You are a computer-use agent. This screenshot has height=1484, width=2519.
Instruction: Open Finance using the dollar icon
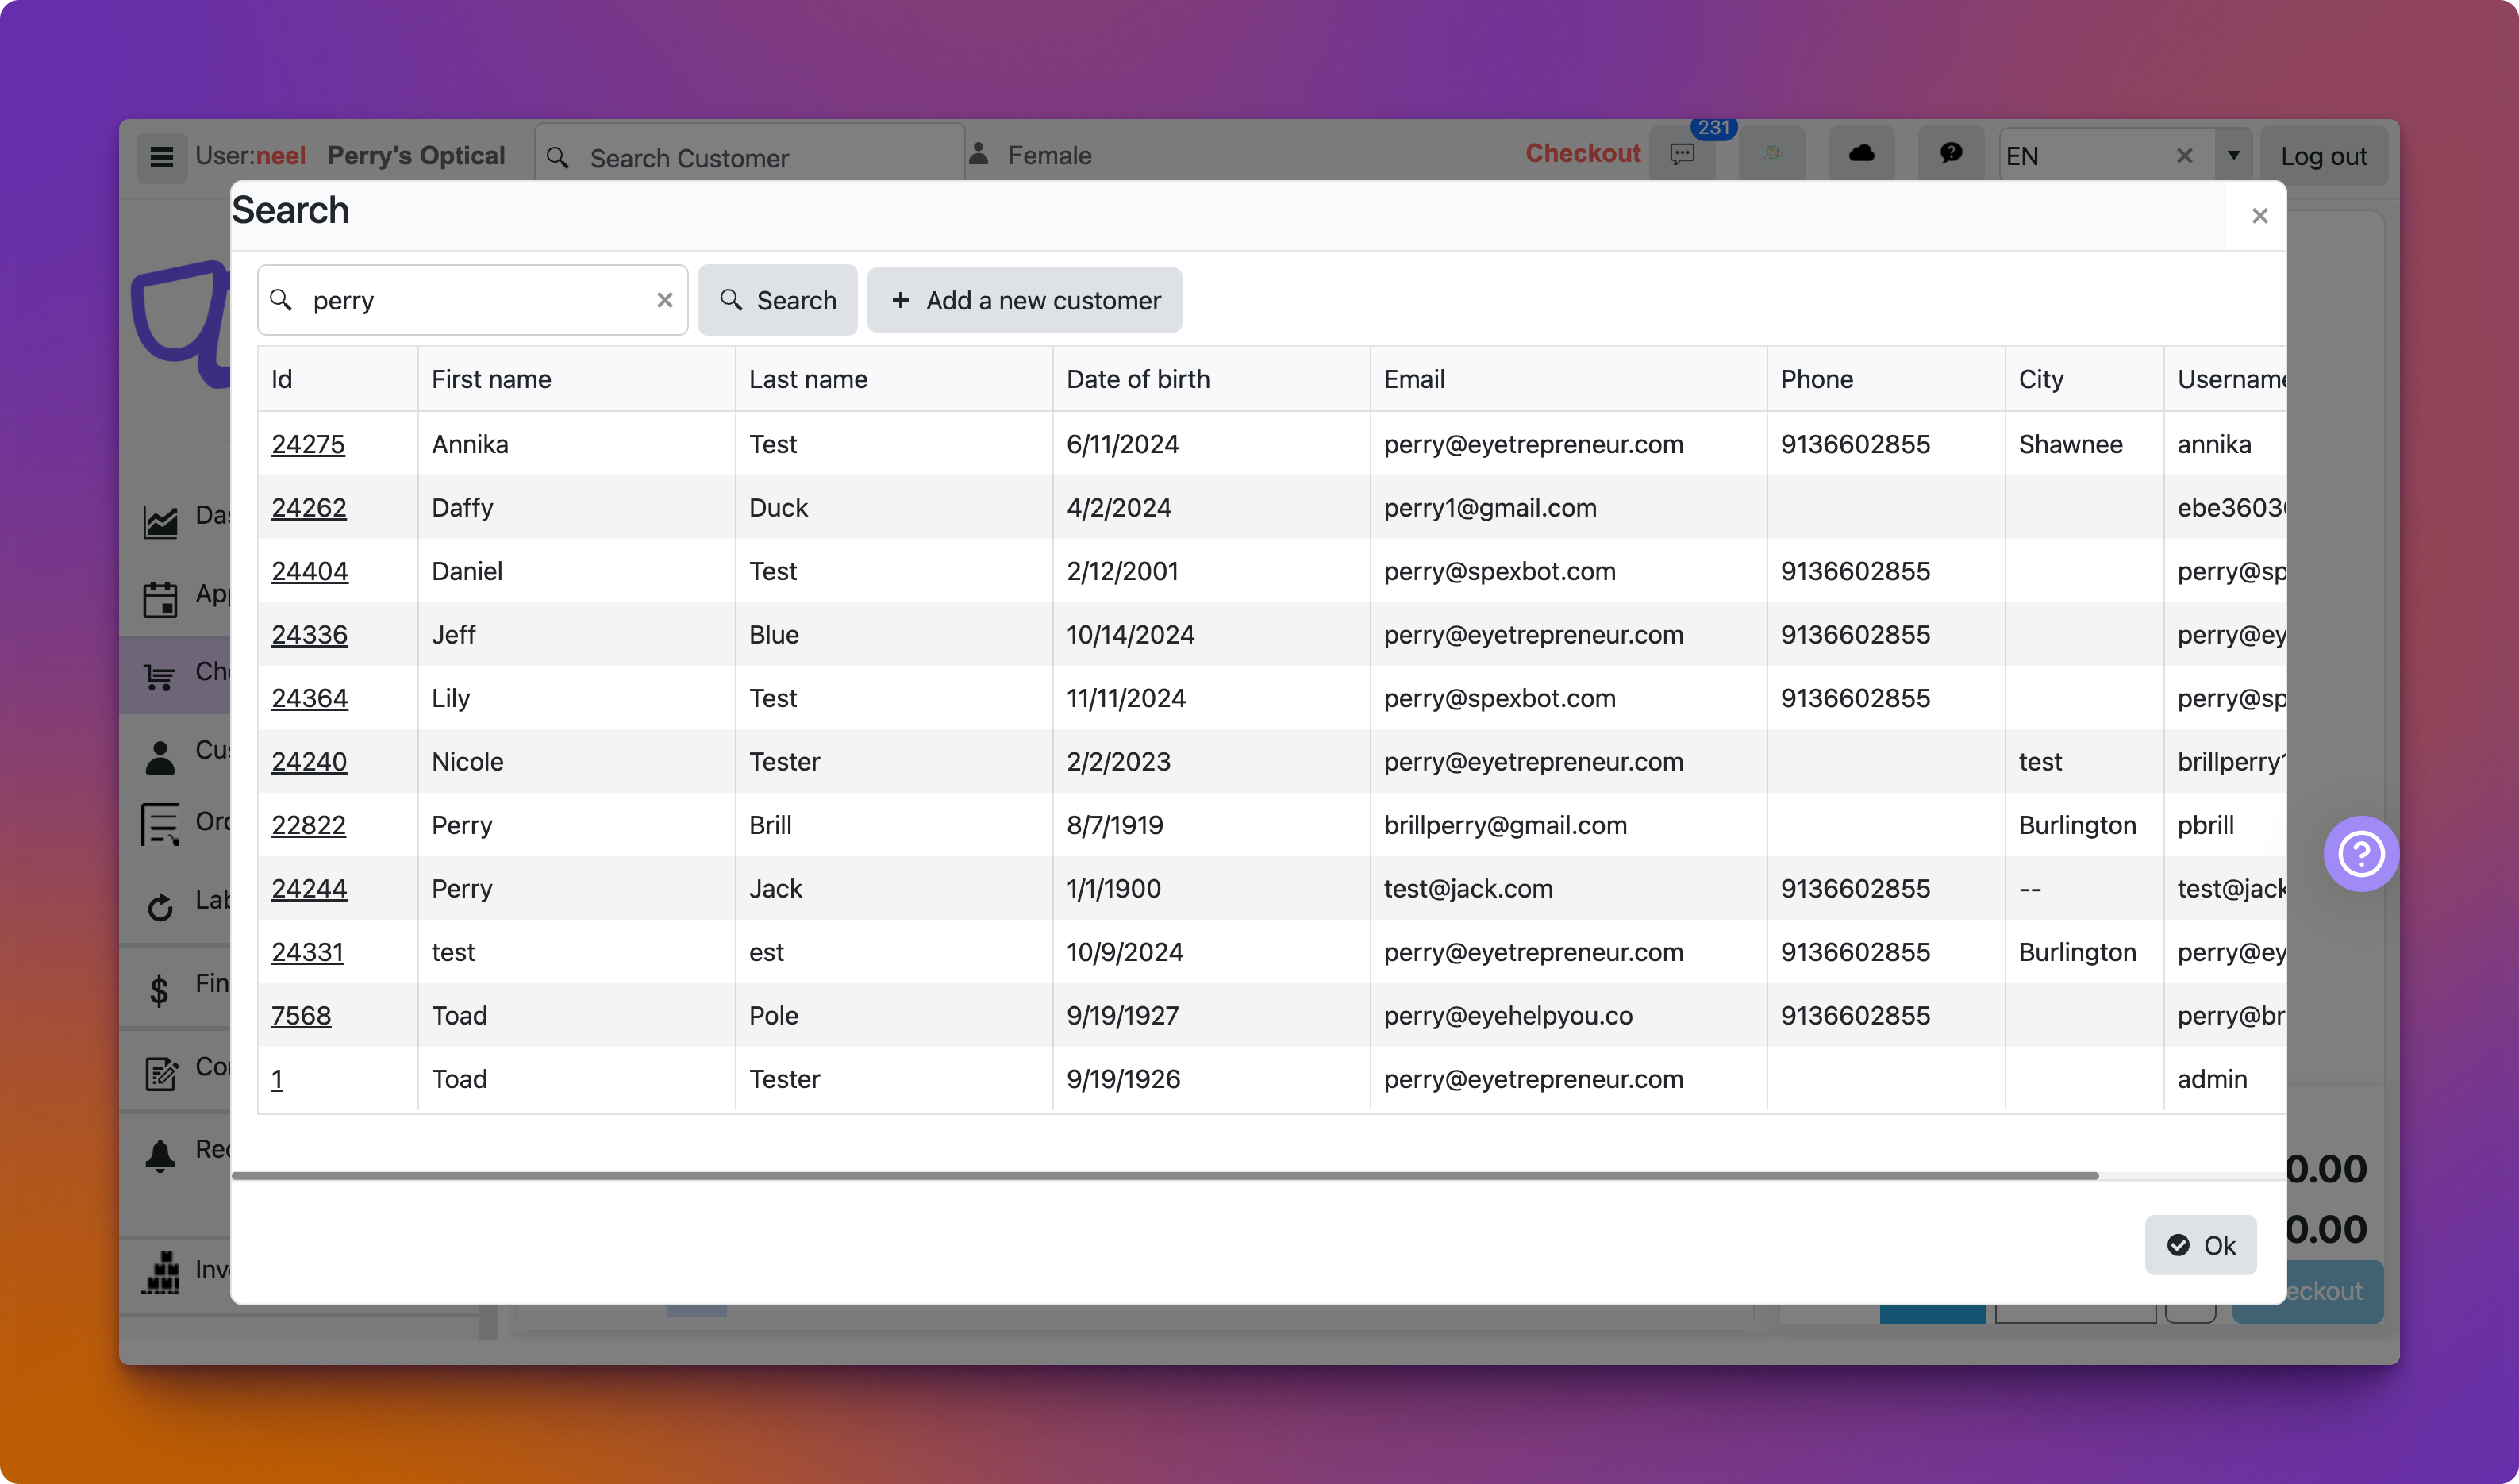point(160,988)
